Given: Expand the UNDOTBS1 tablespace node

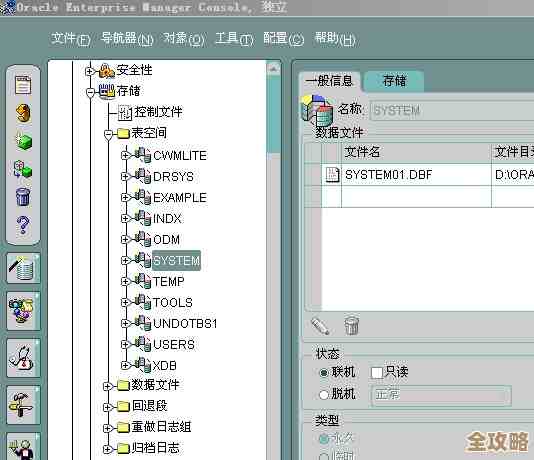Looking at the screenshot, I should click(x=125, y=323).
